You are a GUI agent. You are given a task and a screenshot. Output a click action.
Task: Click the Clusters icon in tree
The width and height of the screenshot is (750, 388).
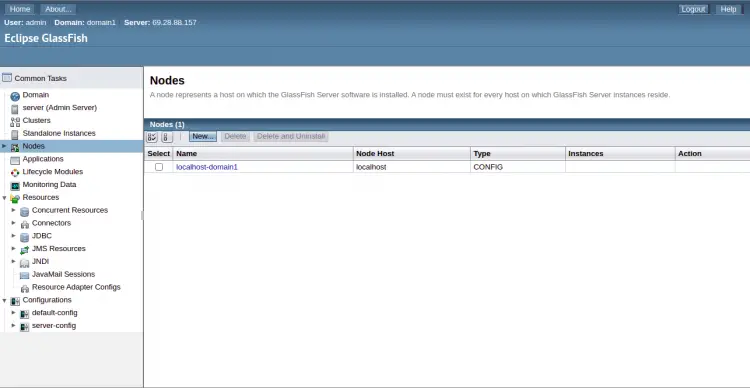[15, 122]
